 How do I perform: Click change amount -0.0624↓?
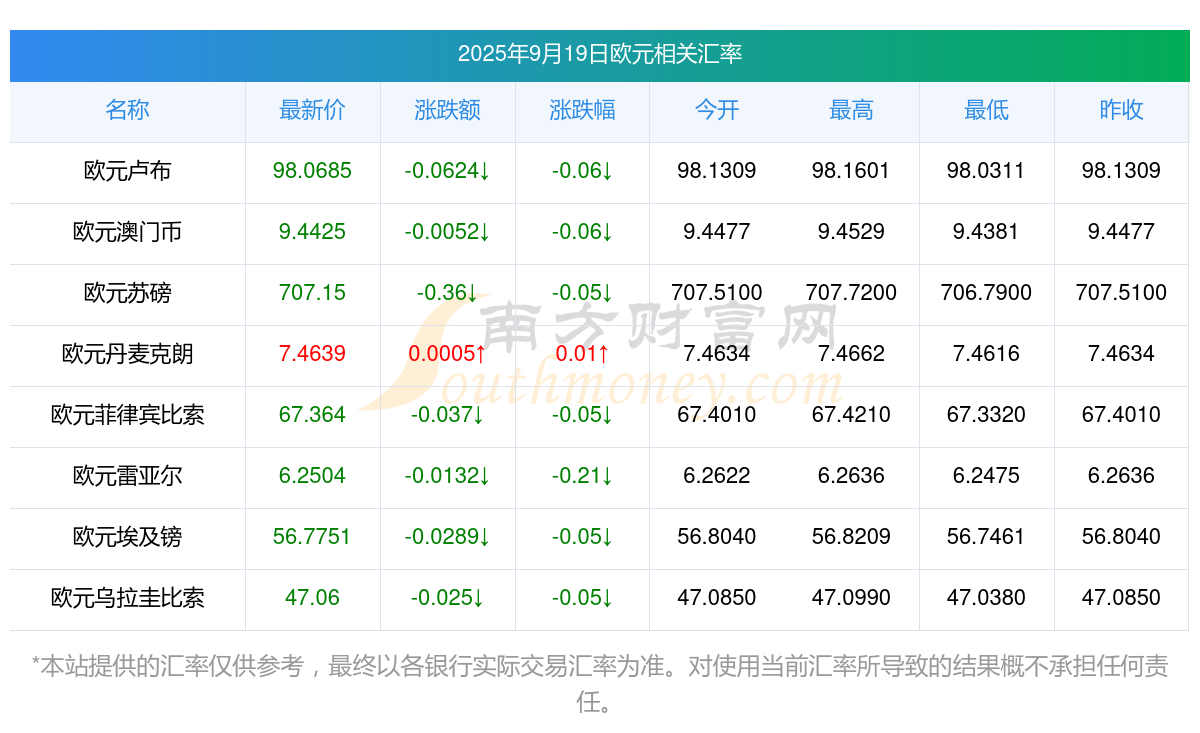point(447,171)
